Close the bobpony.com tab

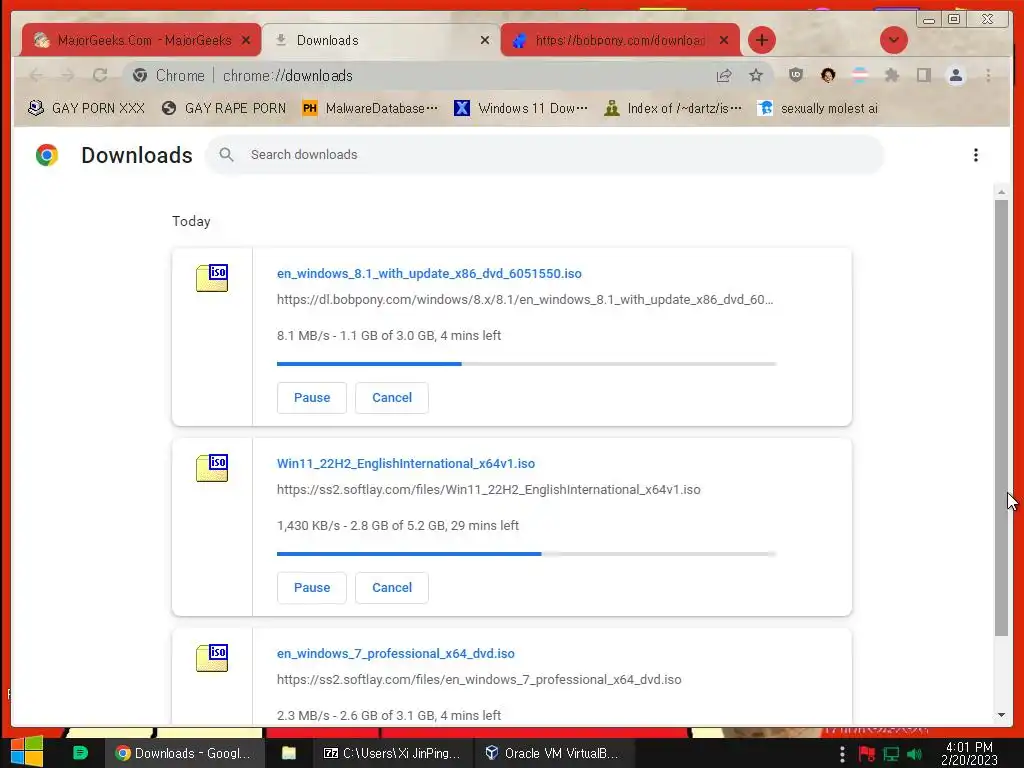click(x=724, y=40)
